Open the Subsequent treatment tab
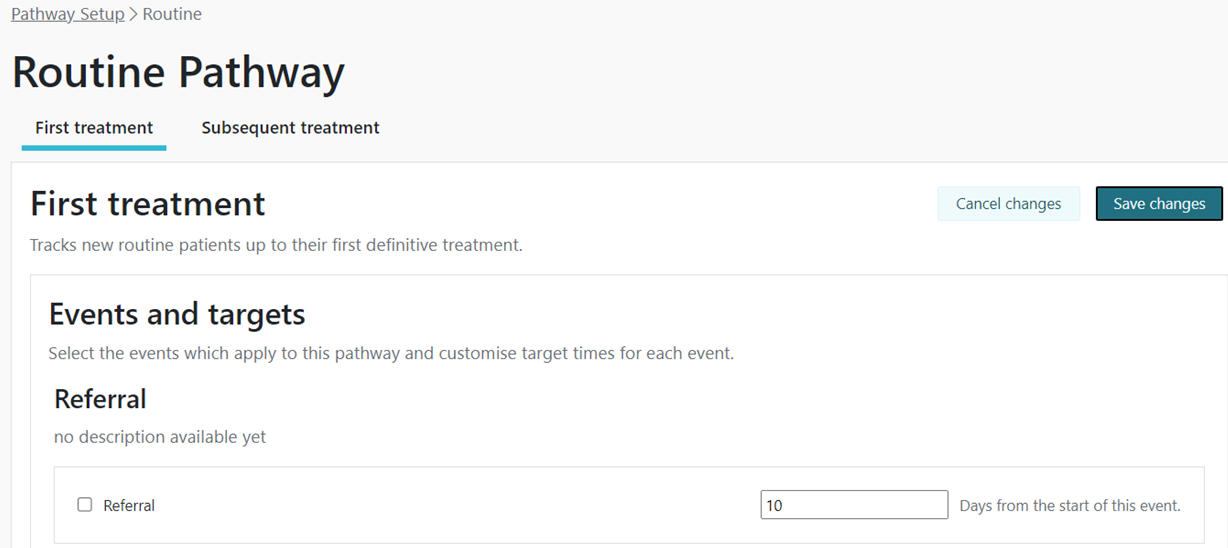1228x548 pixels. click(x=290, y=128)
